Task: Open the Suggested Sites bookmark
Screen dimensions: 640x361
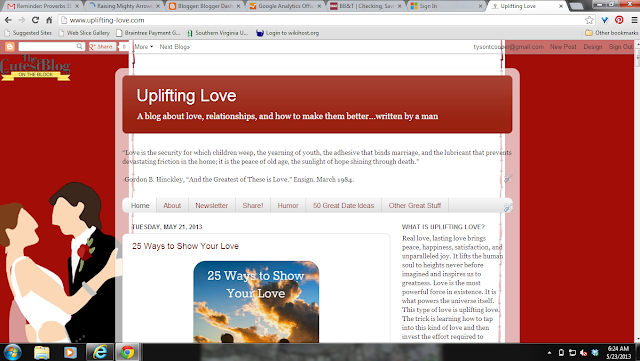Action: [x=28, y=33]
